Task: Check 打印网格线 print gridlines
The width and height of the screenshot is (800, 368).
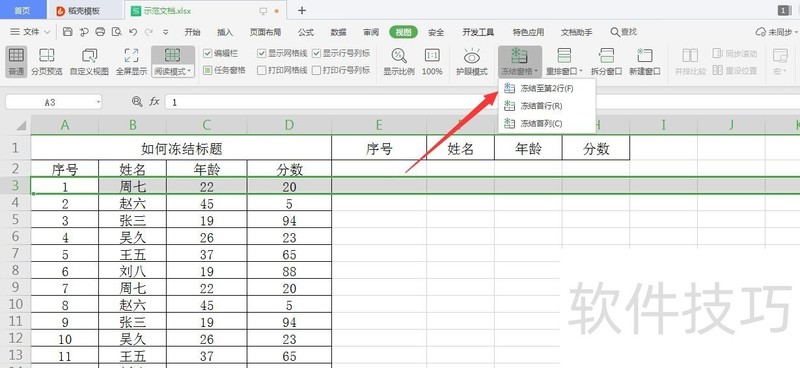Action: click(262, 70)
